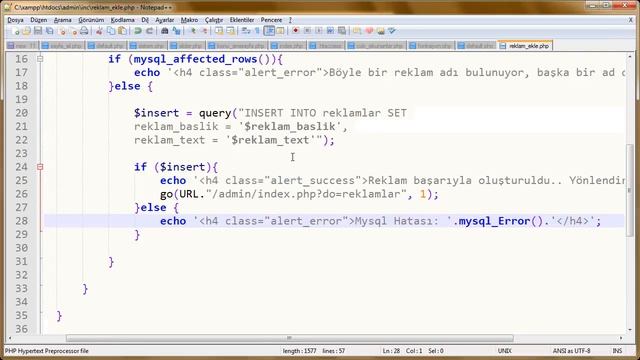640x360 pixels.
Task: Toggle show all characters pilcrow icon
Action: pyautogui.click(x=257, y=31)
